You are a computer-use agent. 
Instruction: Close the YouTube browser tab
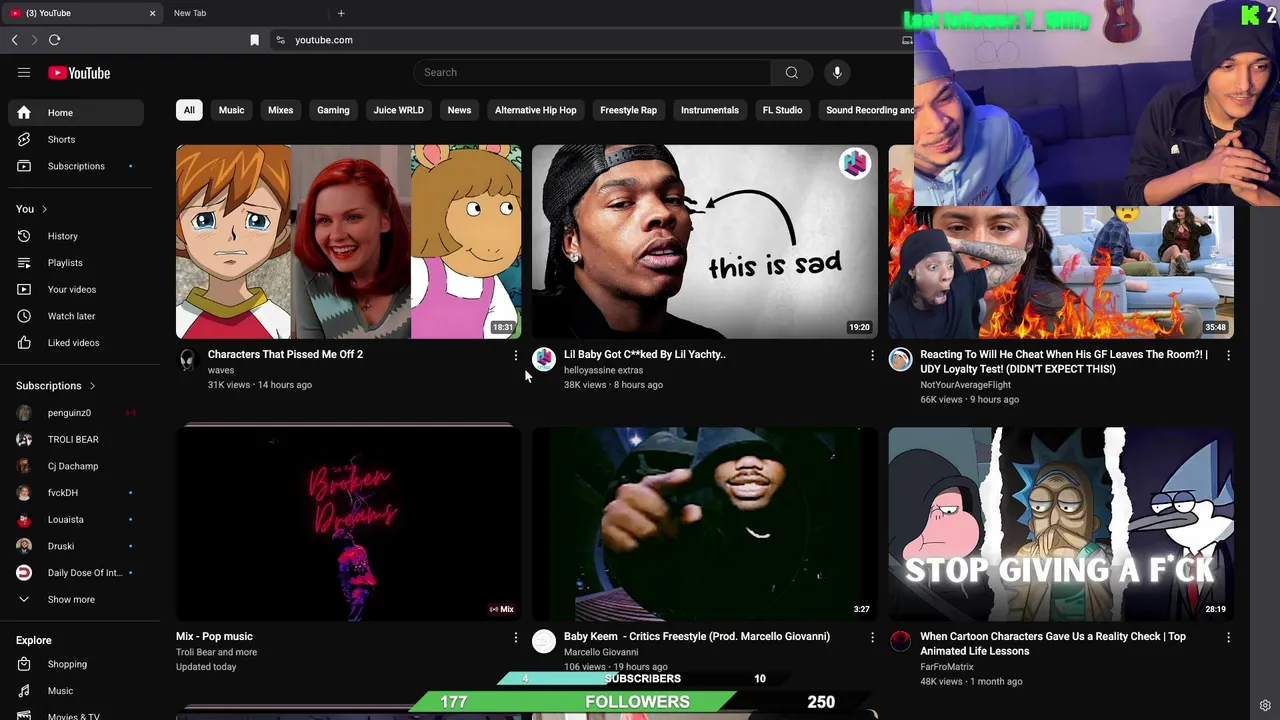[x=152, y=13]
